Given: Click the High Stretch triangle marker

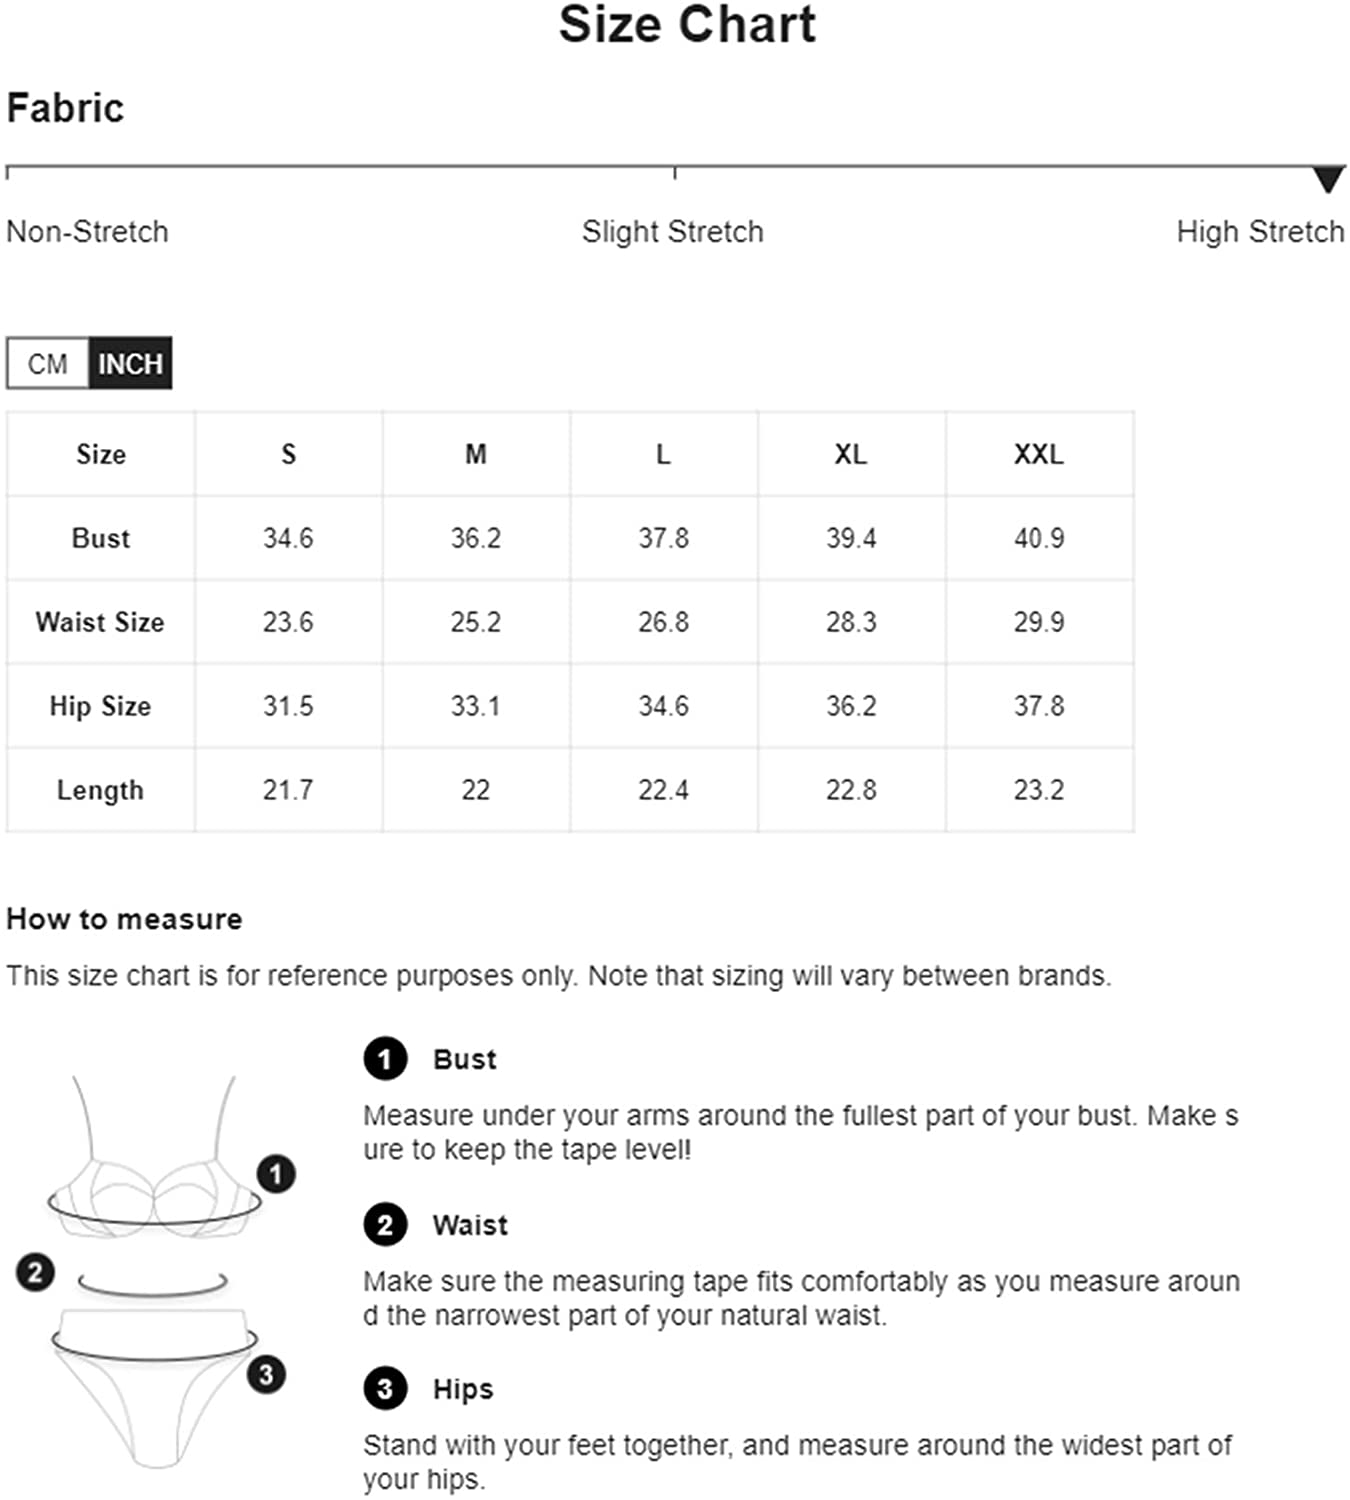Looking at the screenshot, I should pos(1328,179).
